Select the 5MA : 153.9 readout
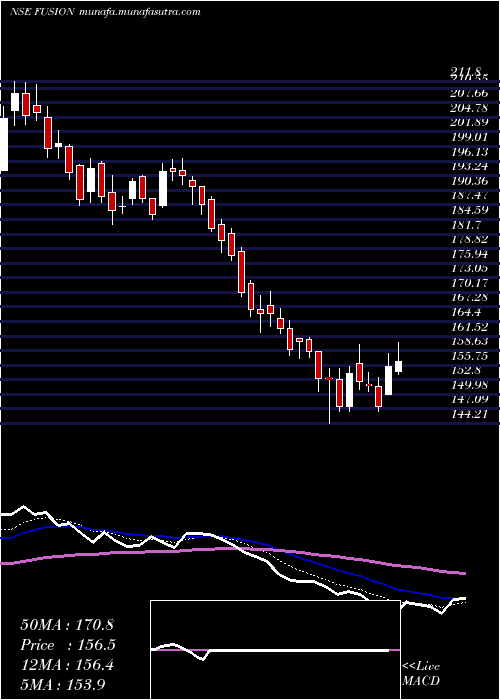Viewport: 500px width, 700px height. [63, 685]
